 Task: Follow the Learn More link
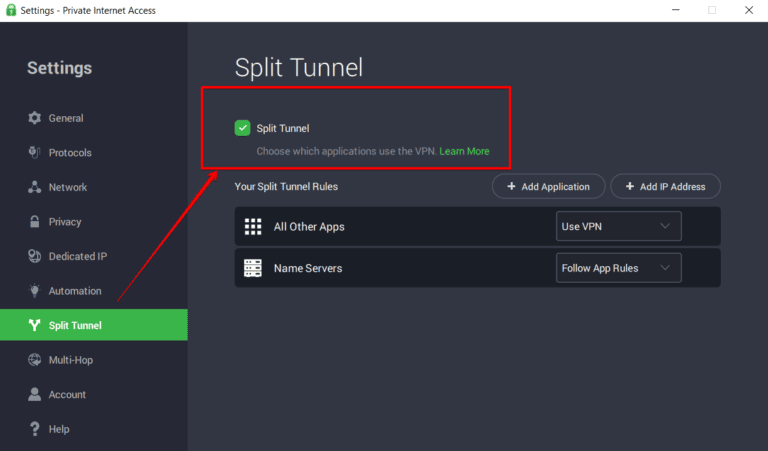pos(464,151)
